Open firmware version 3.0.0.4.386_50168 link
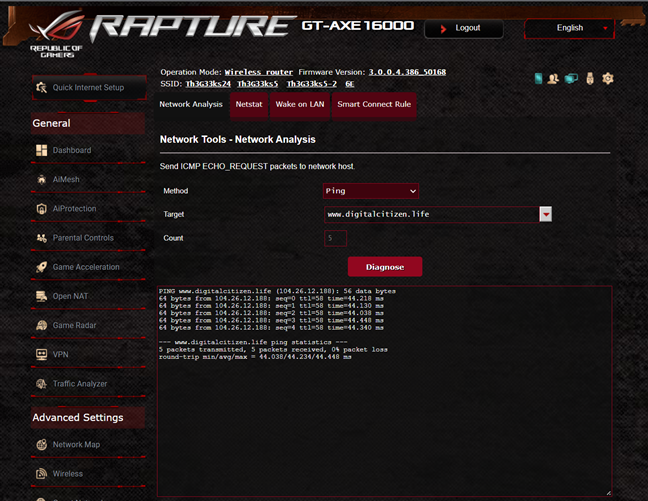 [407, 72]
